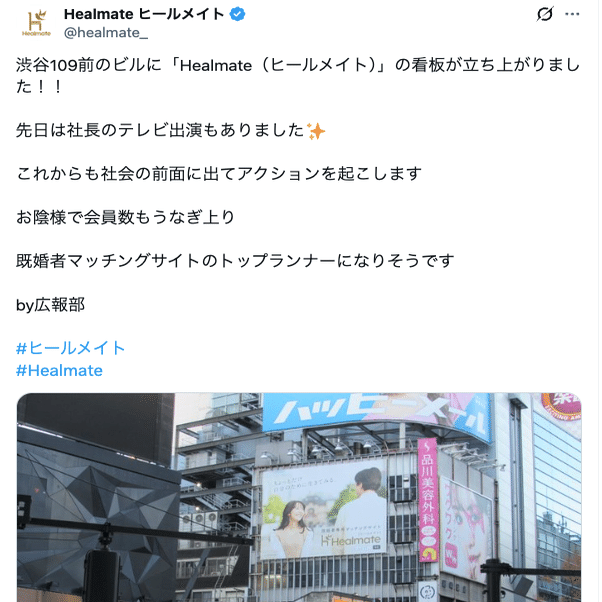Open the three-dot more options menu

pos(572,14)
